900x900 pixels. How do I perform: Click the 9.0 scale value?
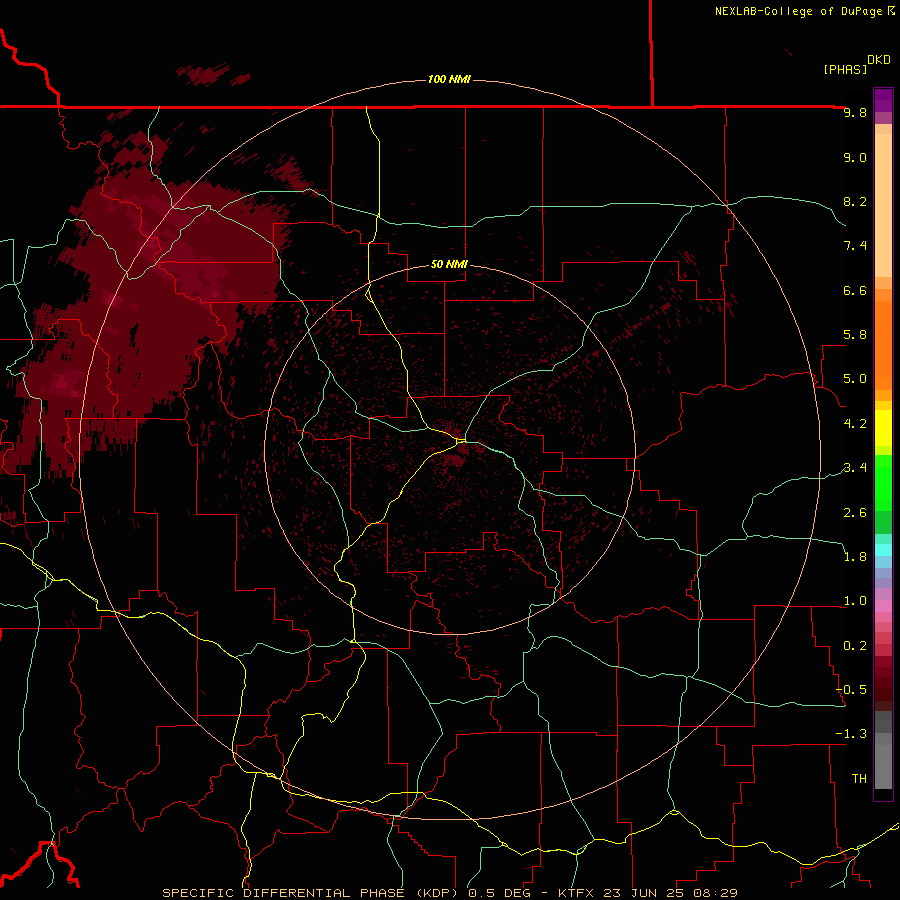tap(855, 157)
